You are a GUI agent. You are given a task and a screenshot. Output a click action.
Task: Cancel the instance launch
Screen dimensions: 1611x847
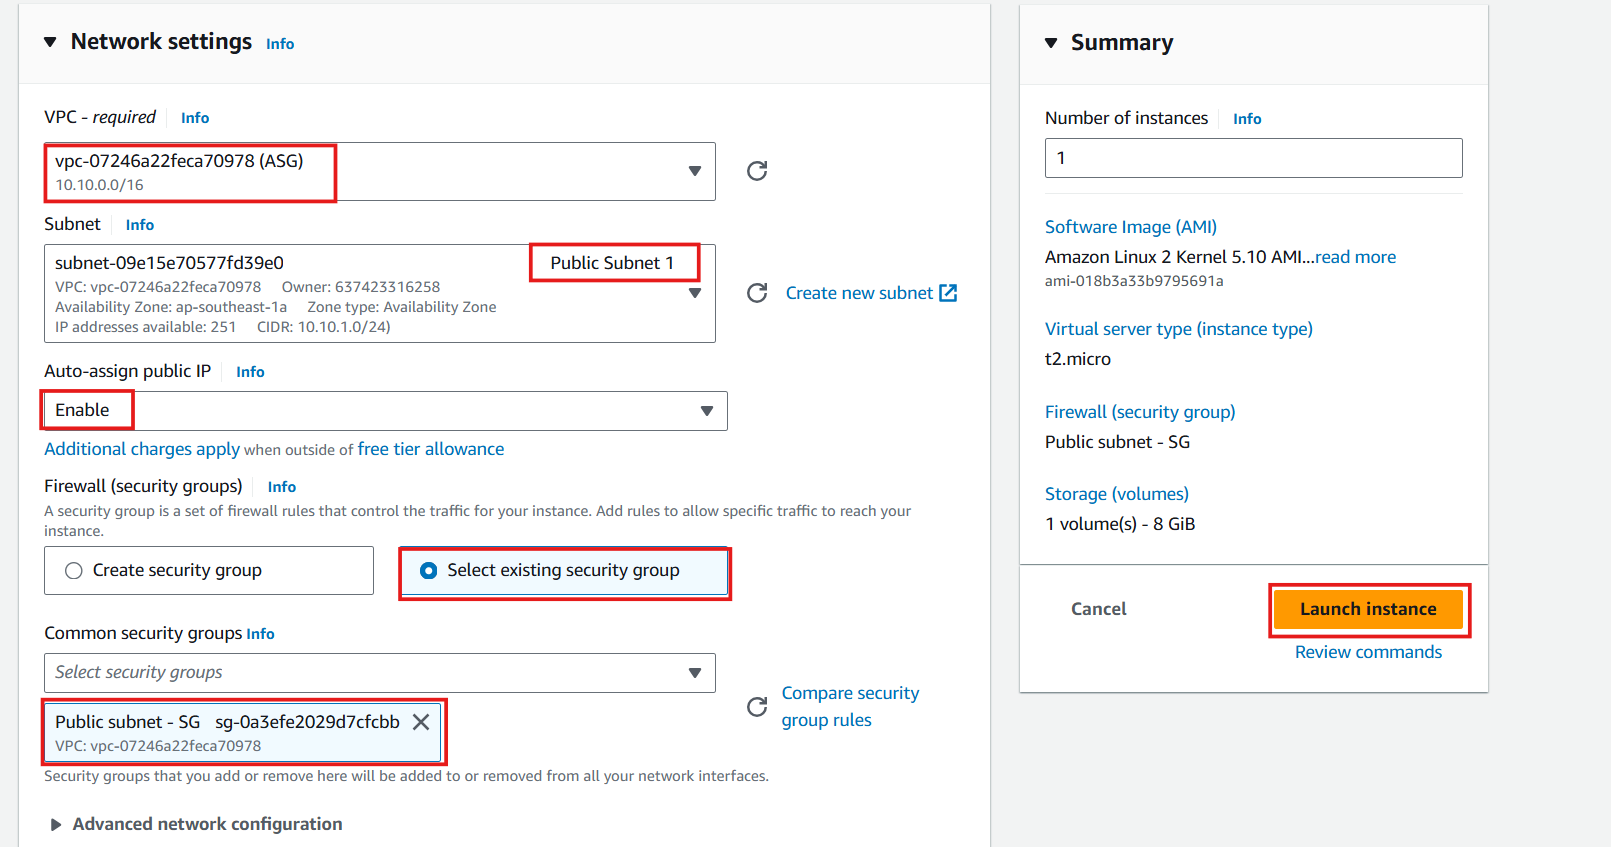1098,609
